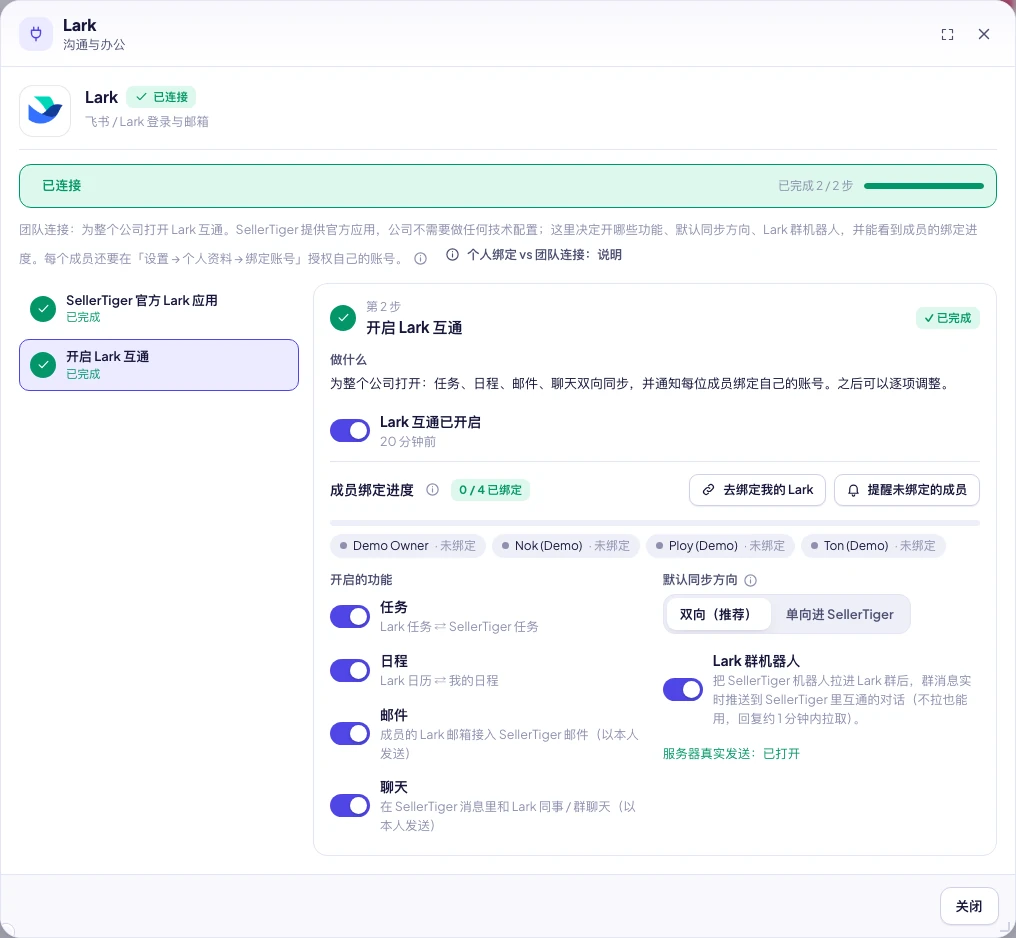Select 单向进 SellerTiger sync direction
Screen dimensions: 1016x938
click(x=840, y=614)
